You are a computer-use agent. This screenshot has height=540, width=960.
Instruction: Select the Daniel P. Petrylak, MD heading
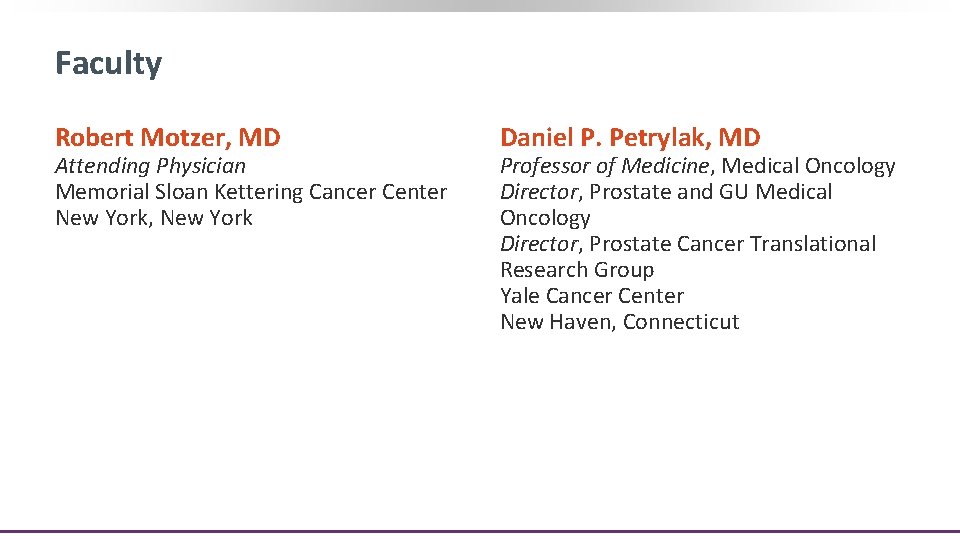pyautogui.click(x=630, y=137)
